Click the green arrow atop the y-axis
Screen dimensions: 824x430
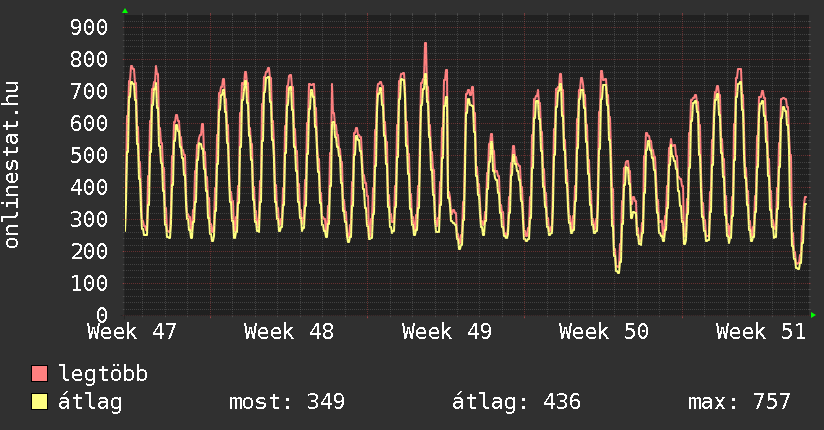tap(125, 10)
